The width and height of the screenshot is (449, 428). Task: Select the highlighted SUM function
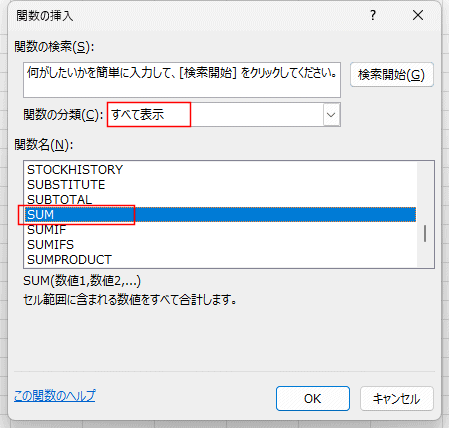[x=221, y=215]
